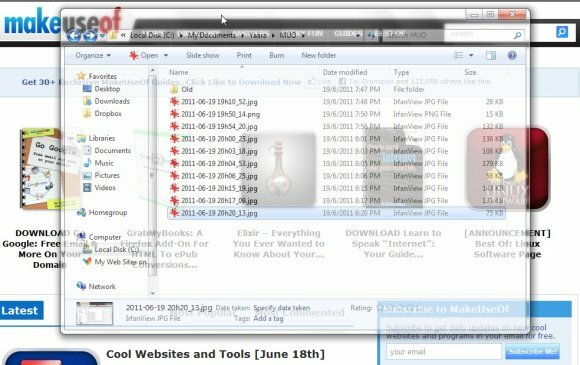Click the Refresh button beside address bar
580x365 pixels.
tap(371, 36)
